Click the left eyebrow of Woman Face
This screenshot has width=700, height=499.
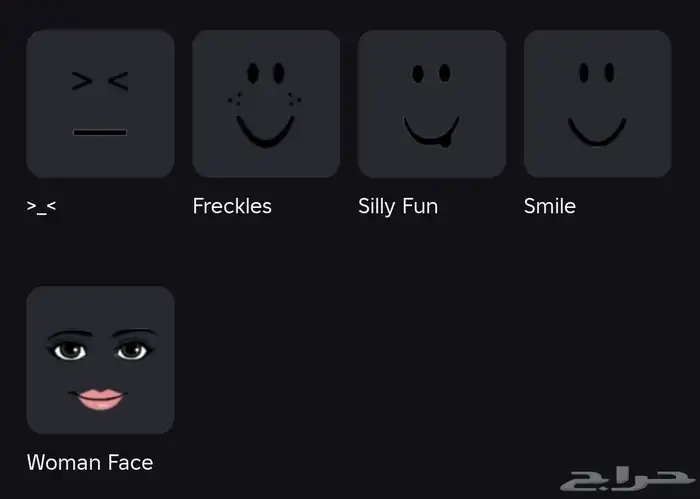(x=70, y=334)
